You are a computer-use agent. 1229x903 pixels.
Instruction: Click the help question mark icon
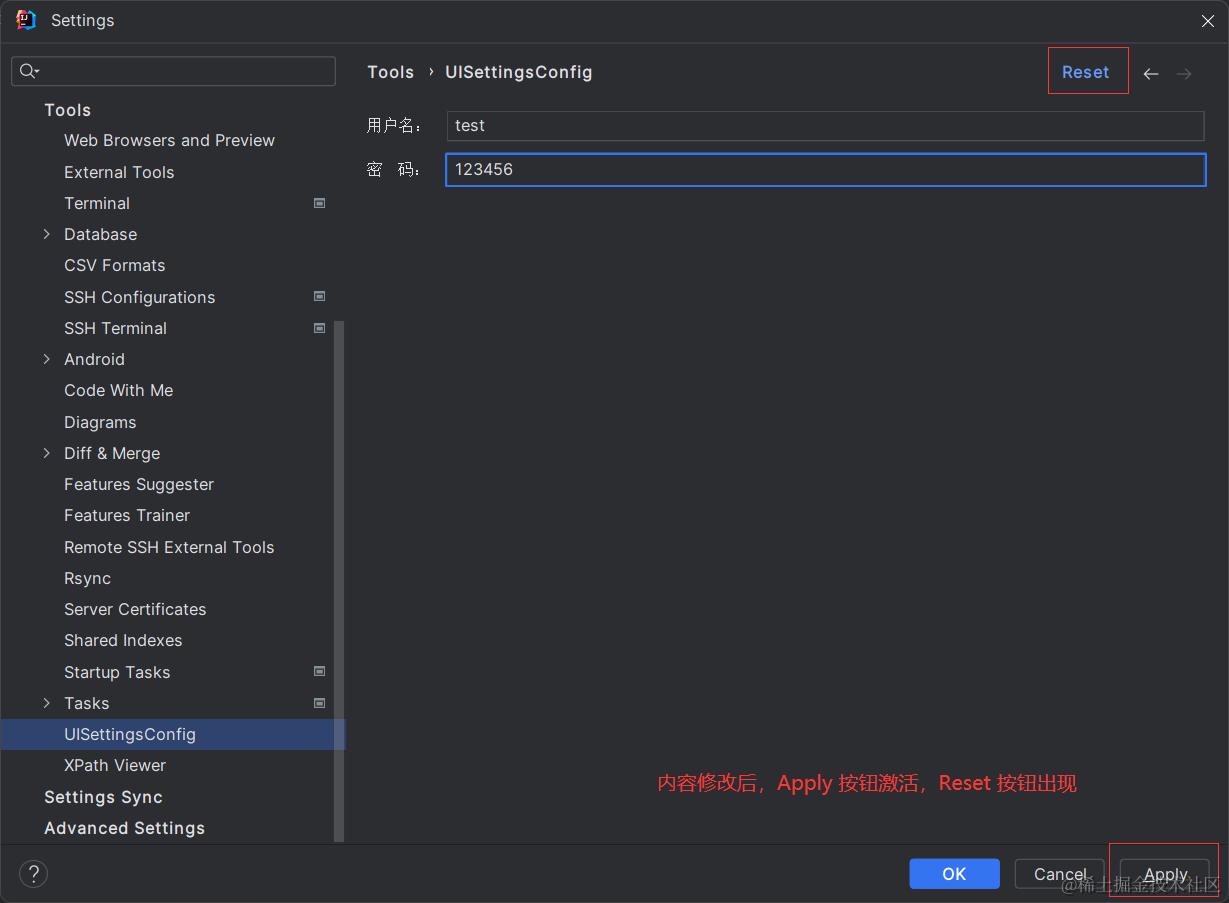click(33, 874)
